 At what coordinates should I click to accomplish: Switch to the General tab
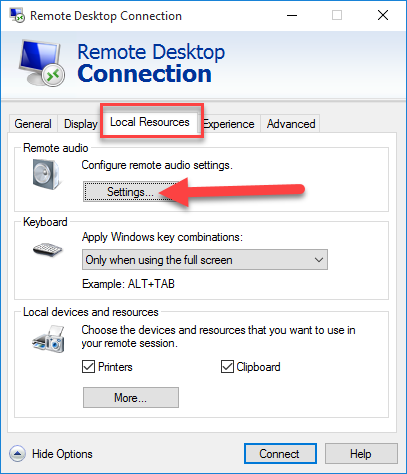33,124
